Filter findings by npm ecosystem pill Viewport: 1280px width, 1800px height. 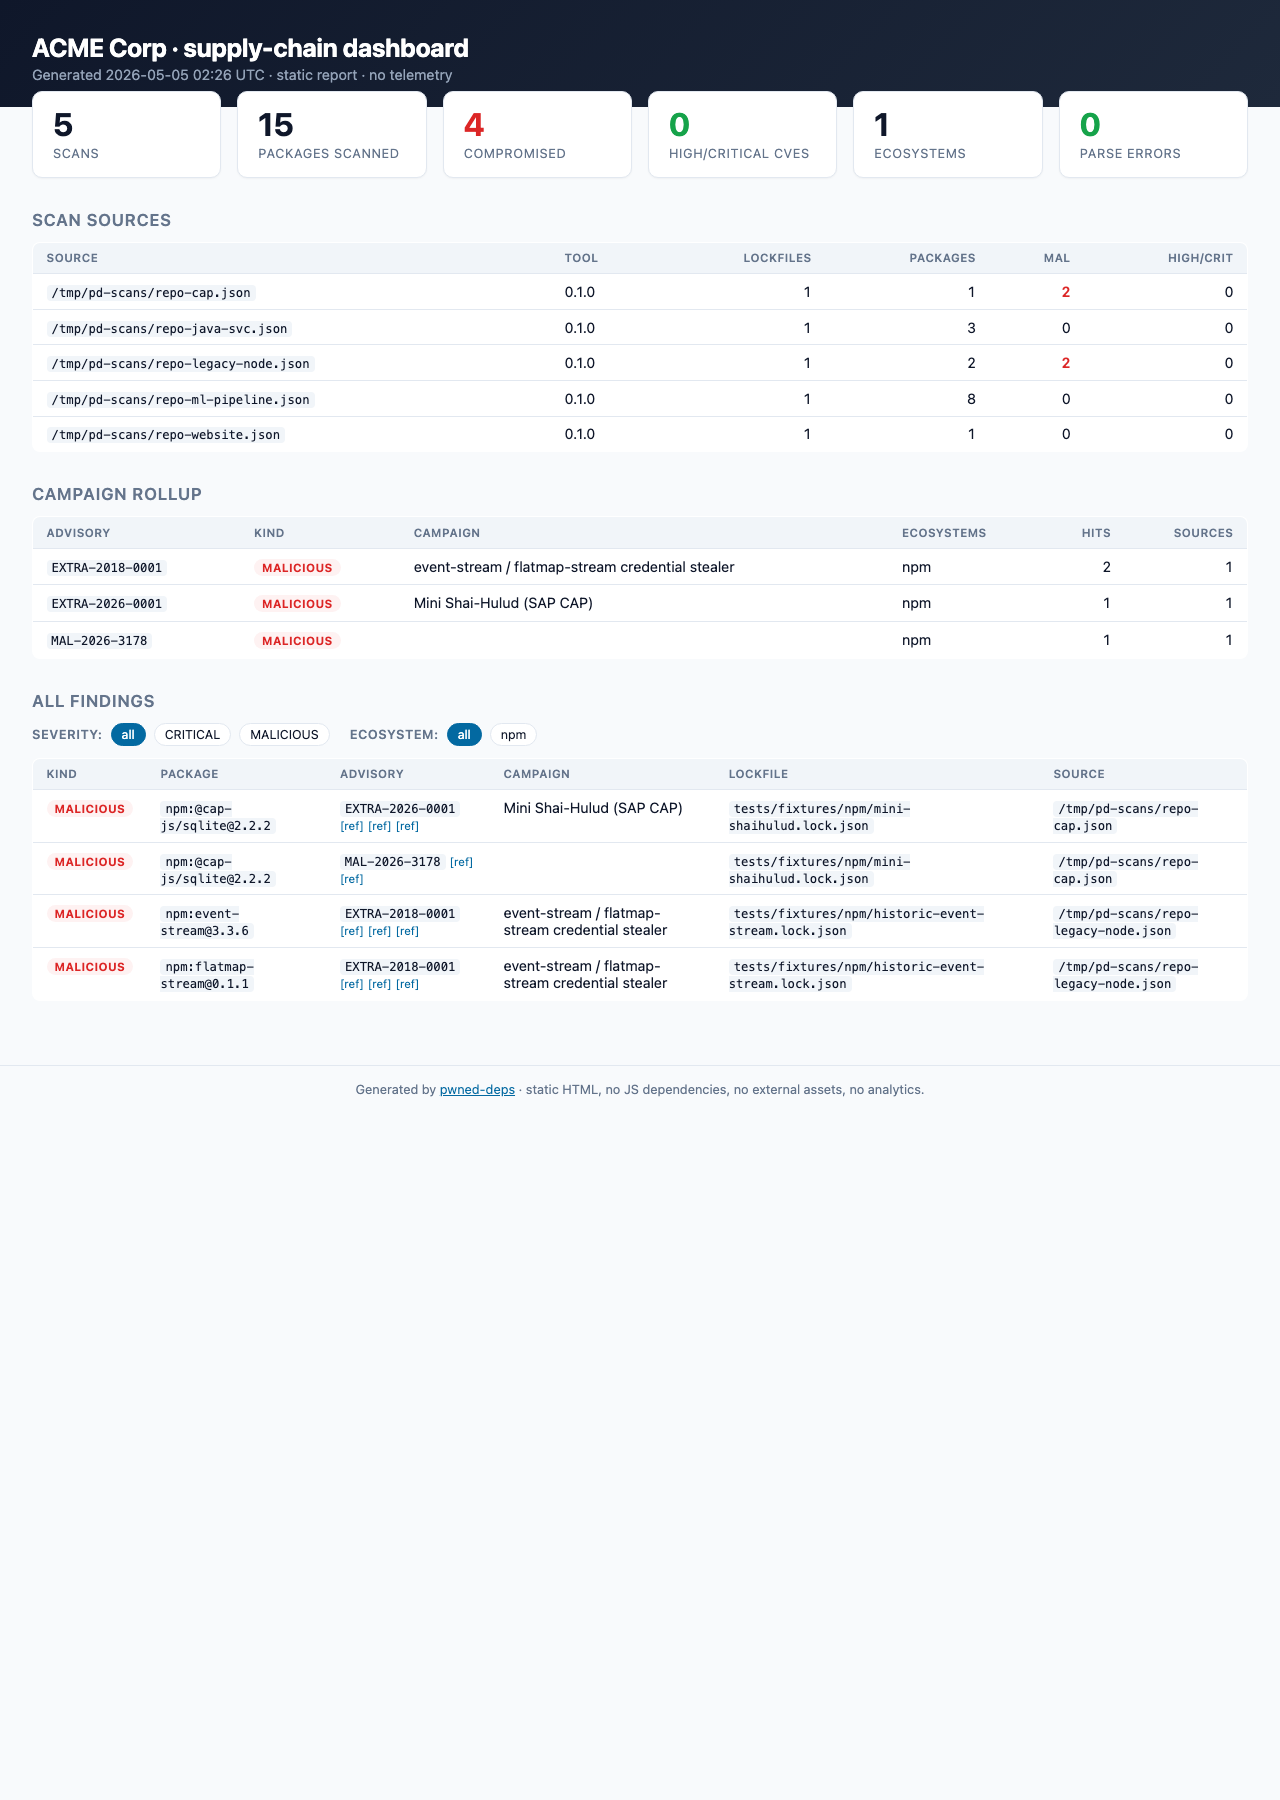pyautogui.click(x=513, y=735)
